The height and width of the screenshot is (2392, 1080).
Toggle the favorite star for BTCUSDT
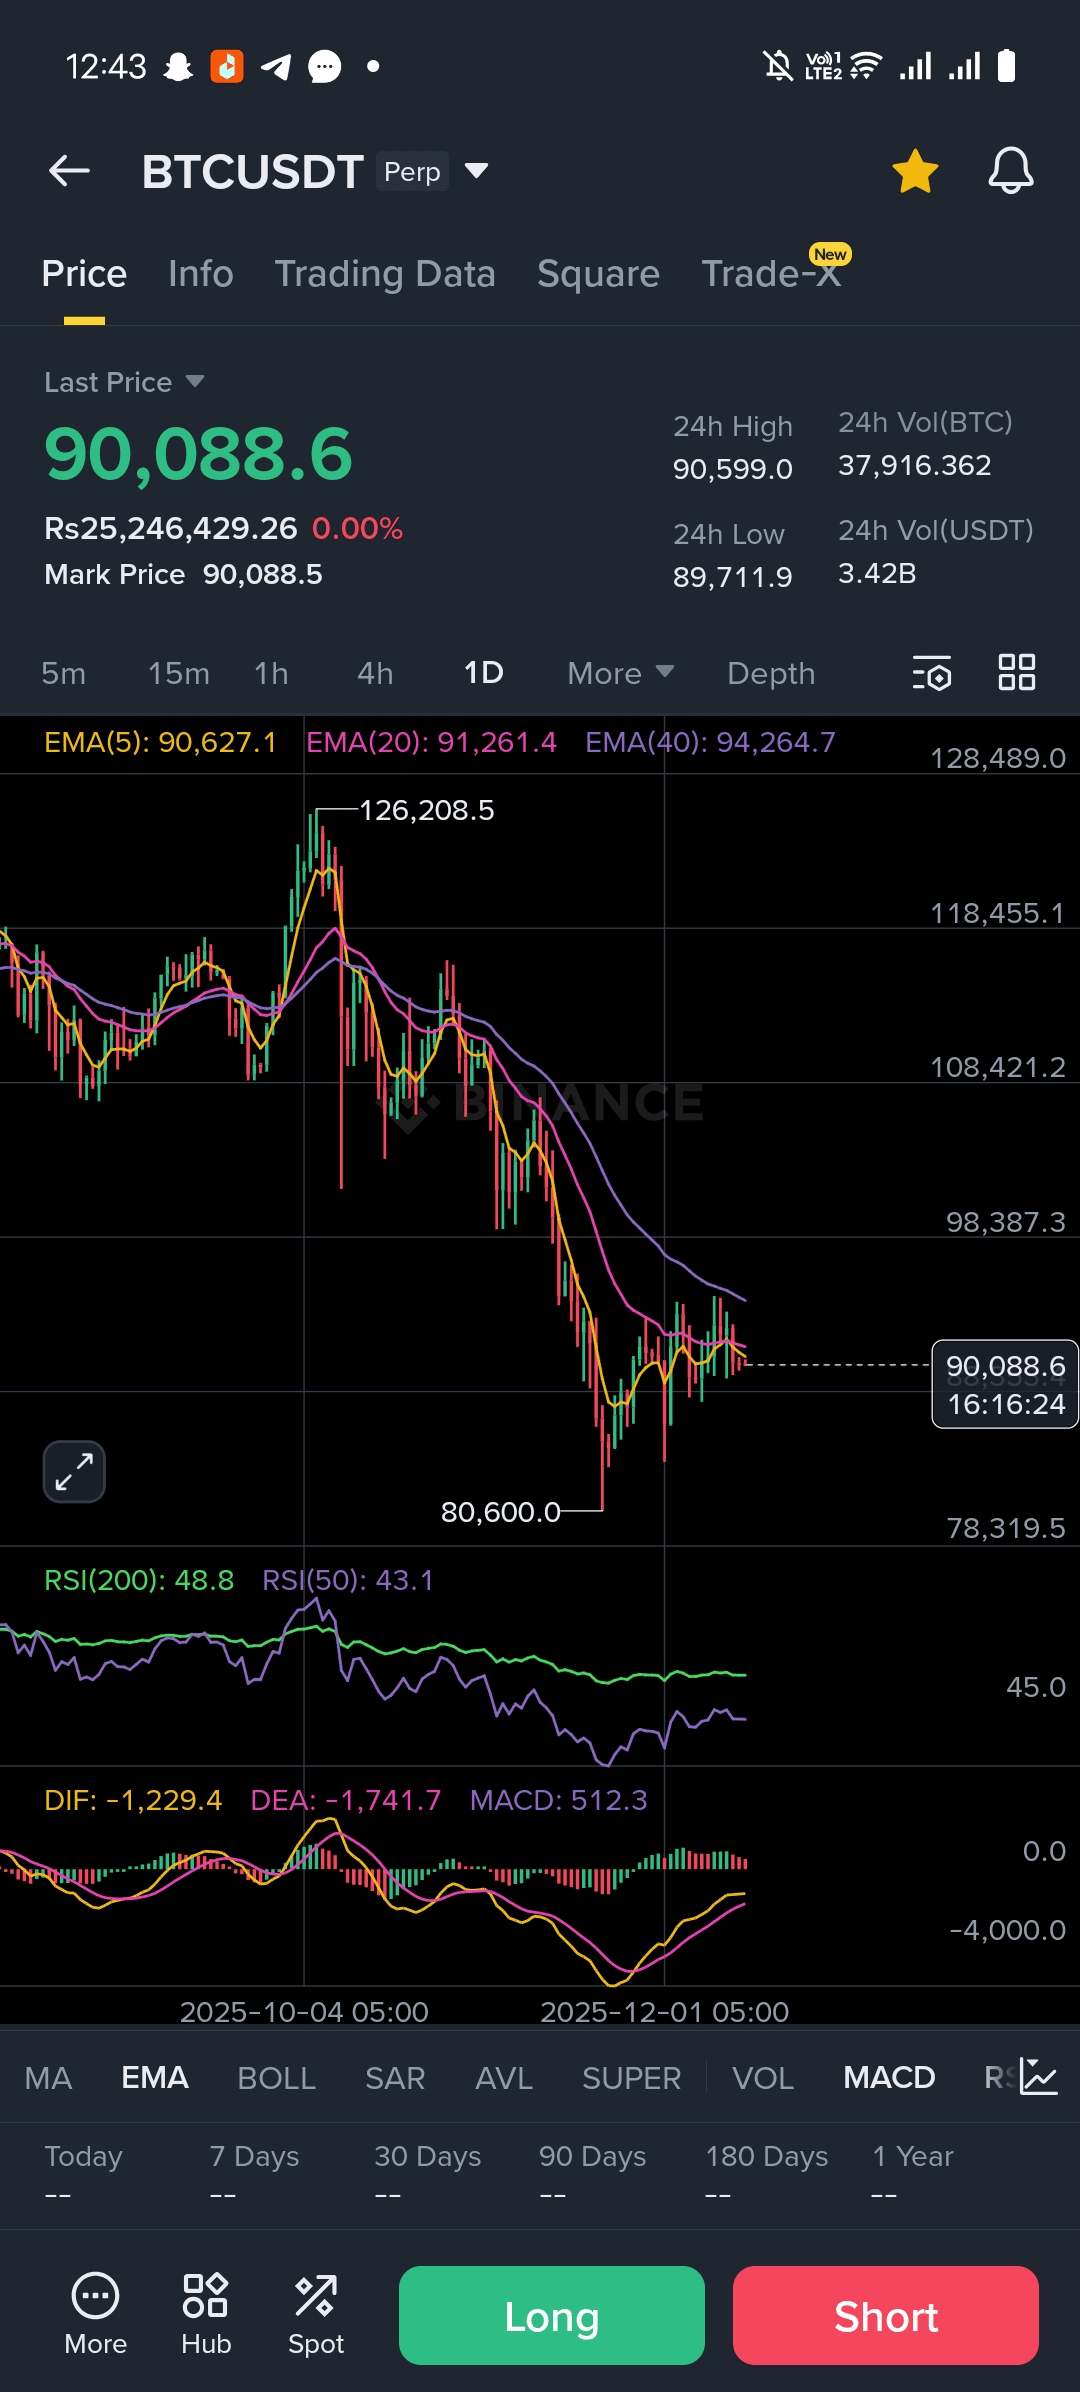click(x=915, y=171)
